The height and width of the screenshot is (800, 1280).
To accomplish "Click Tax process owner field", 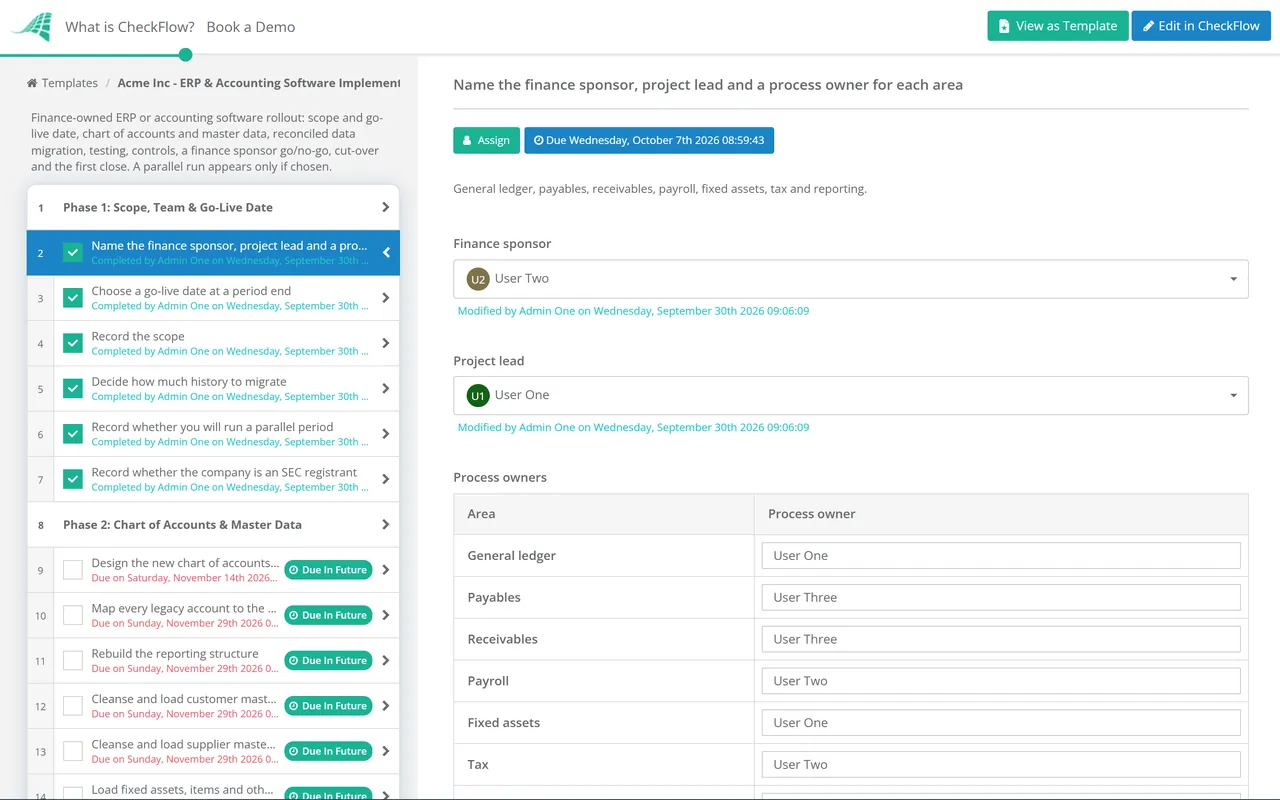I will [1001, 765].
